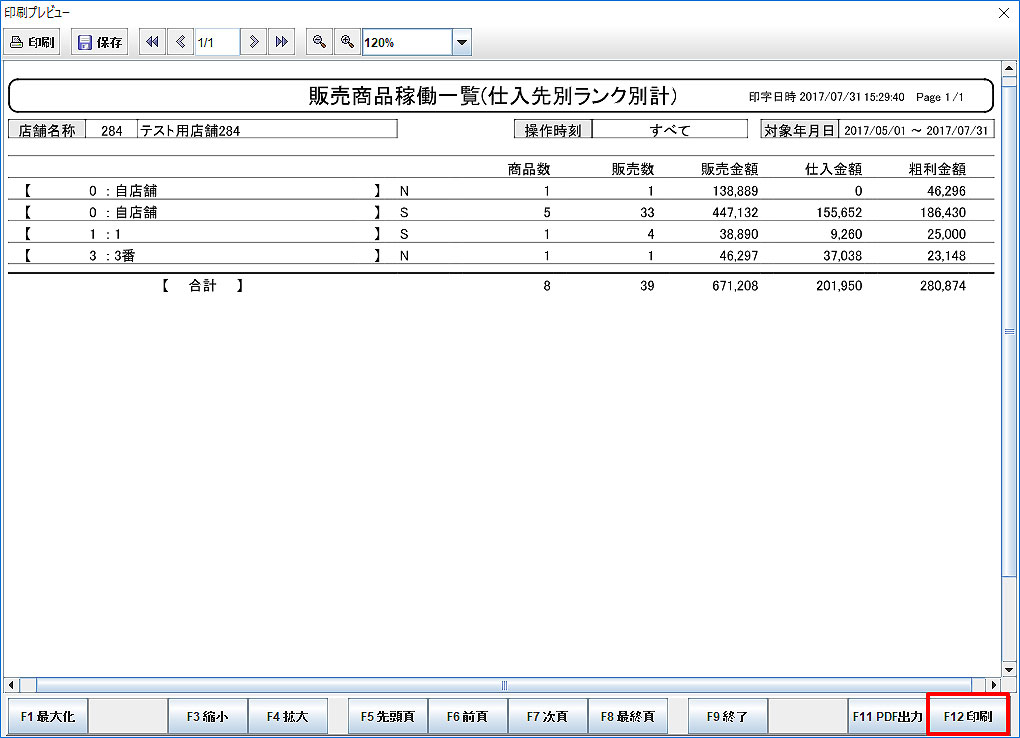
Task: Click the zoom out magnifier icon
Action: tap(319, 42)
